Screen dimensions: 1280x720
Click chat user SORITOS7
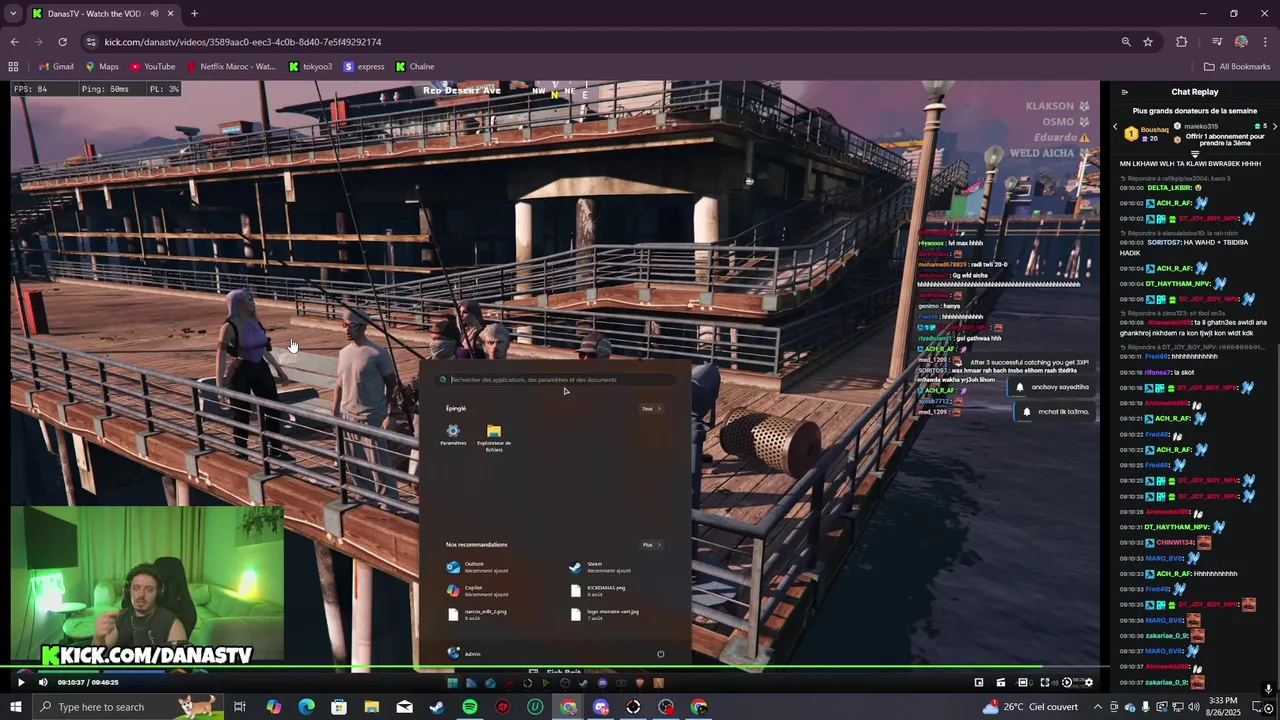1163,243
